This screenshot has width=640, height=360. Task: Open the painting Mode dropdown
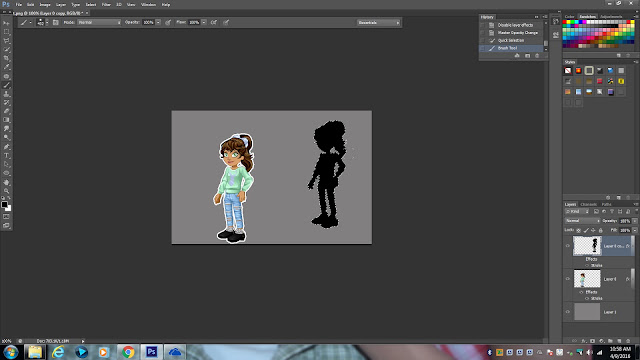point(99,22)
